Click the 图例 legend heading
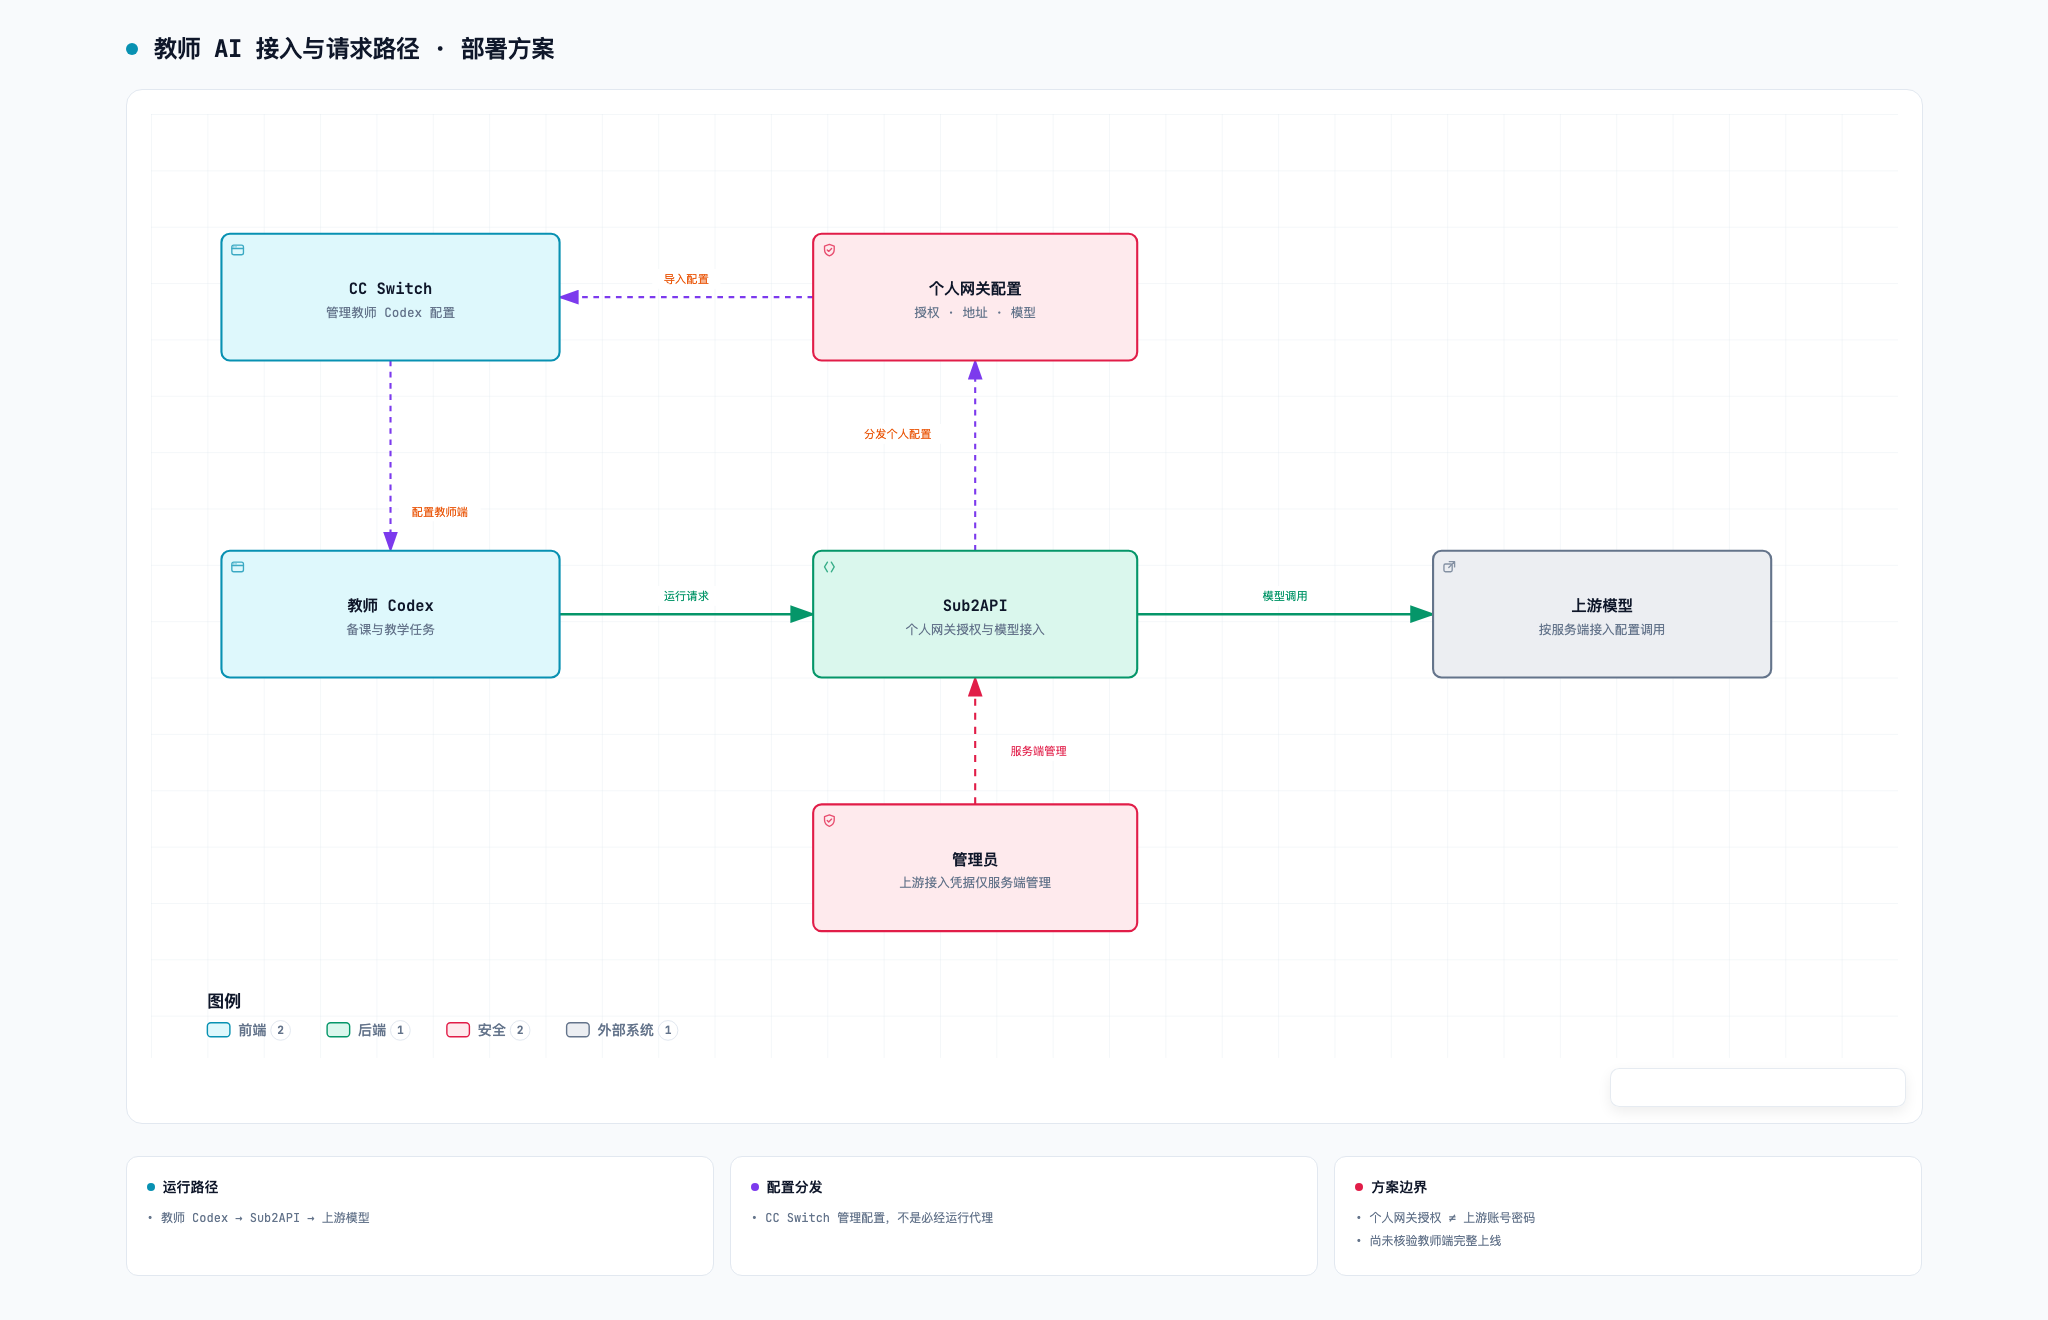Screen dimensions: 2048x1320 pos(224,1001)
